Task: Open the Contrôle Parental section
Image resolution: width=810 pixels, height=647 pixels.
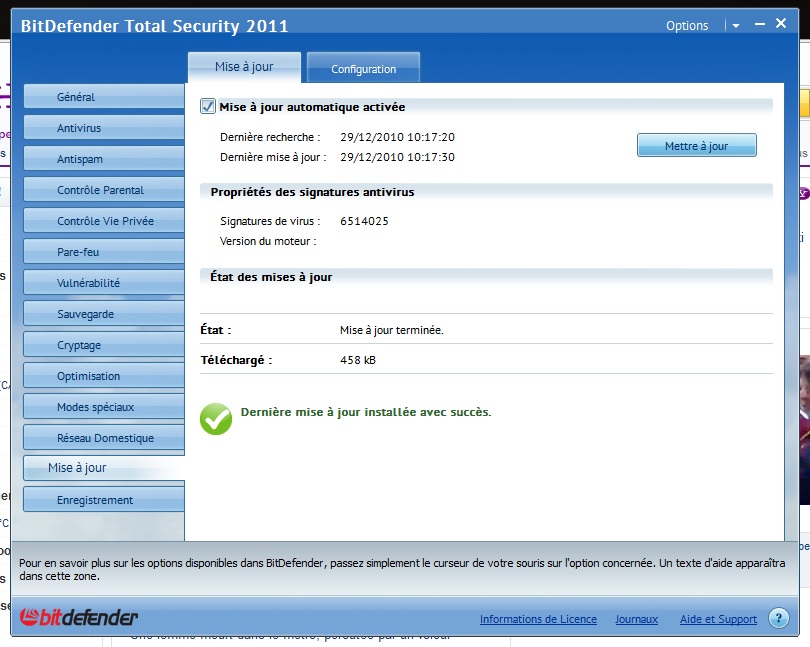Action: [104, 190]
